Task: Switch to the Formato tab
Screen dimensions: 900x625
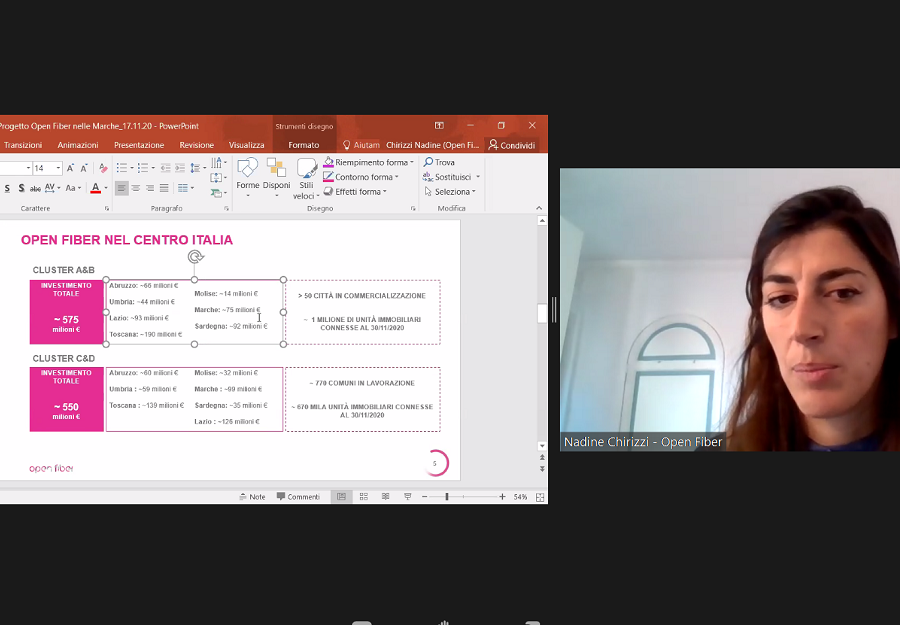Action: coord(304,145)
